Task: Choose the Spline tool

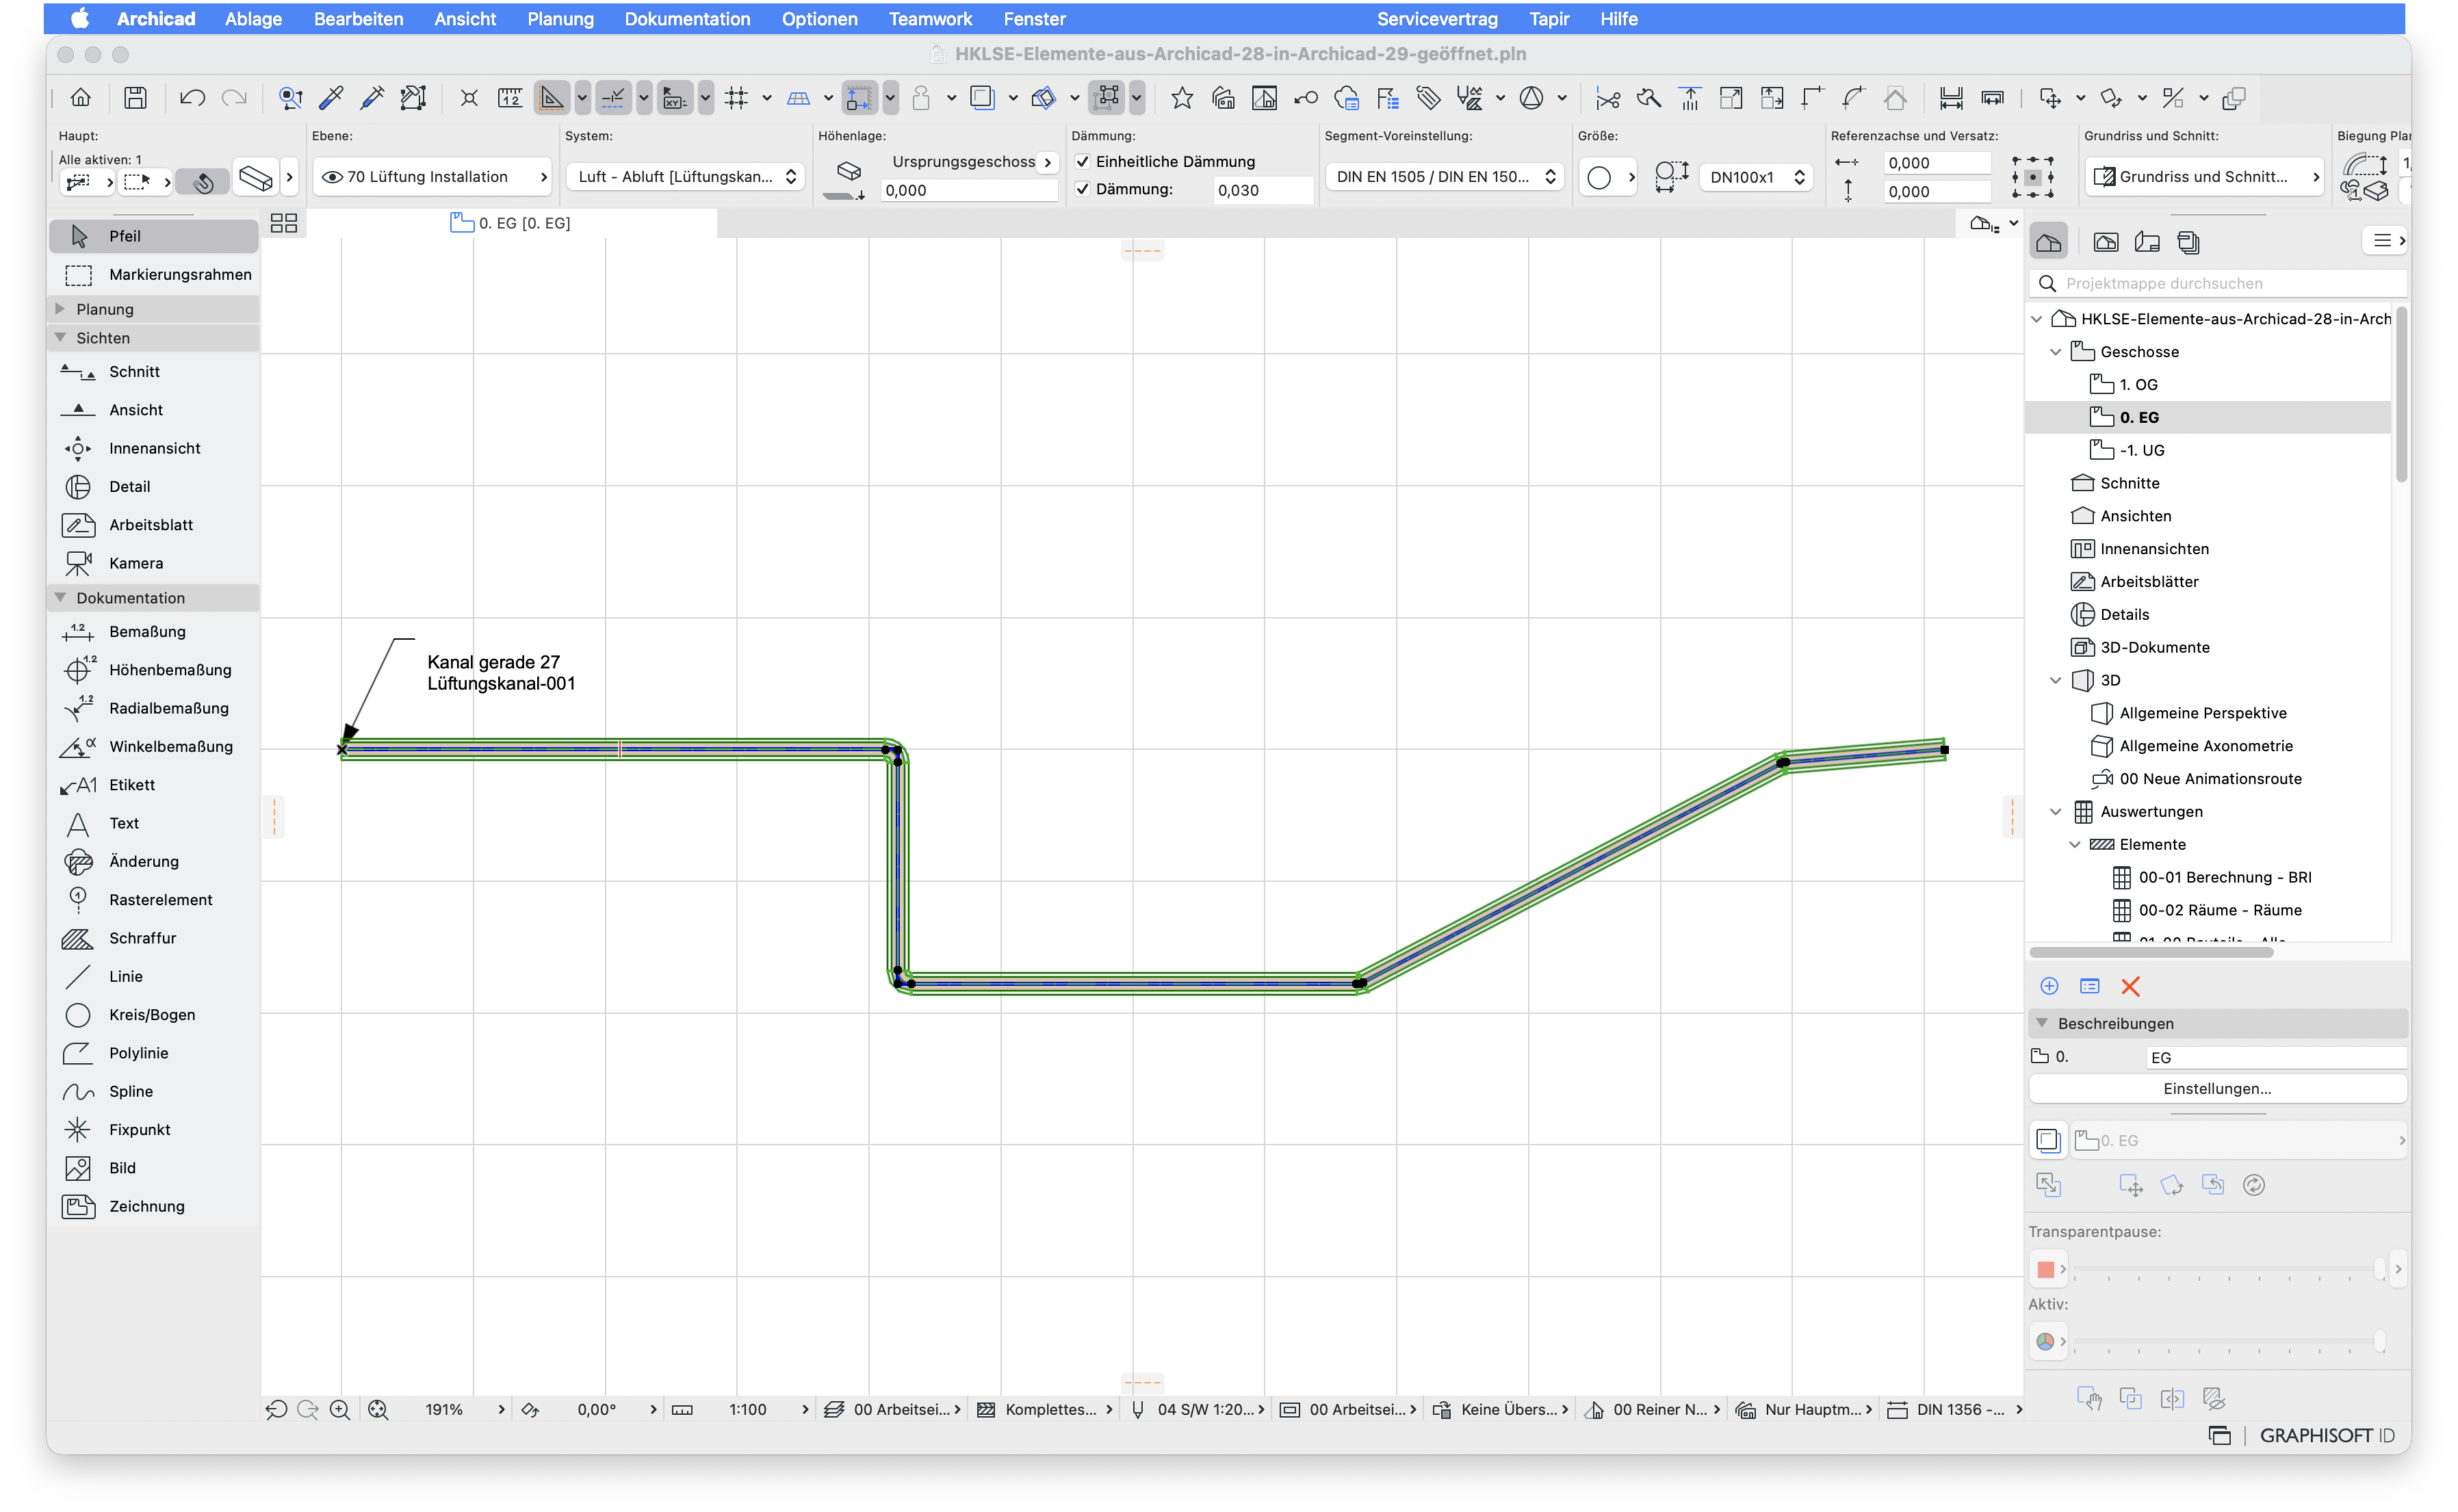Action: (153, 1091)
